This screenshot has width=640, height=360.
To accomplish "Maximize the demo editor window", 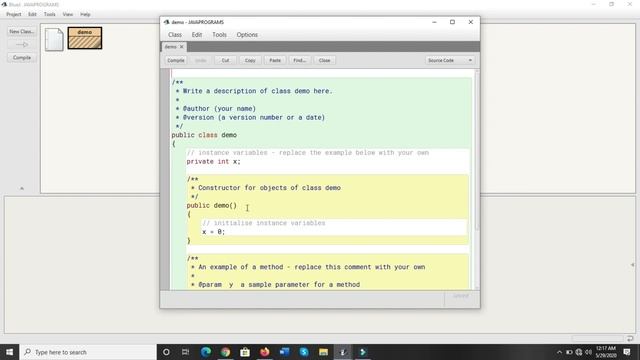I will click(452, 22).
